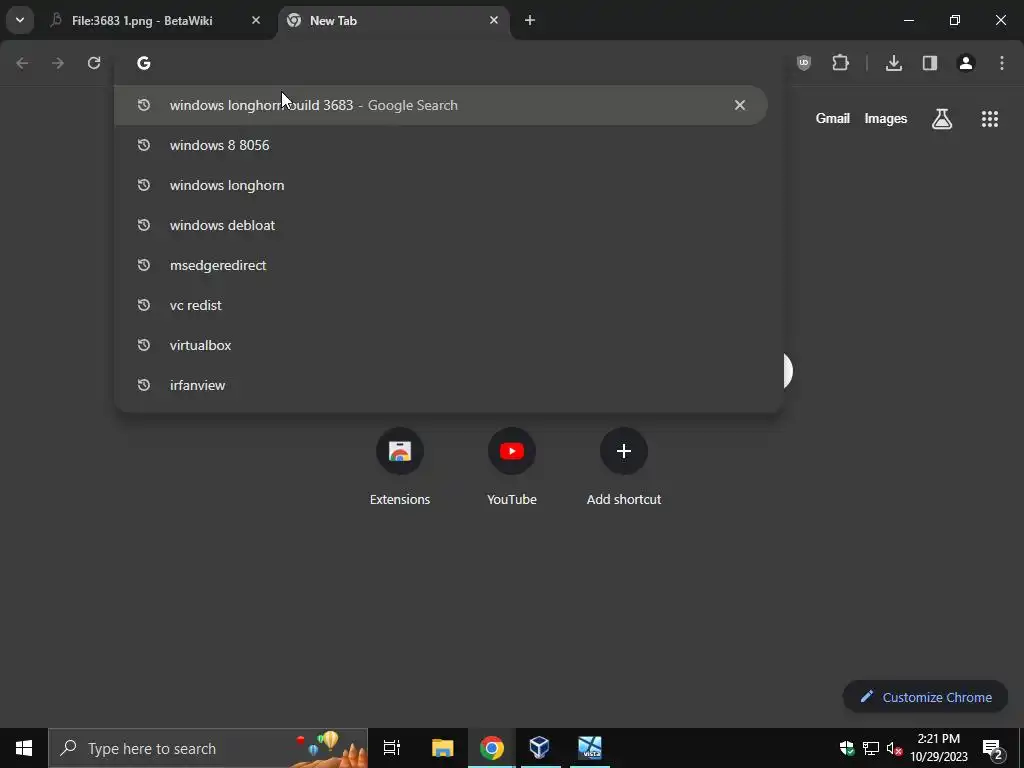
Task: Open the Images link
Action: pos(886,119)
